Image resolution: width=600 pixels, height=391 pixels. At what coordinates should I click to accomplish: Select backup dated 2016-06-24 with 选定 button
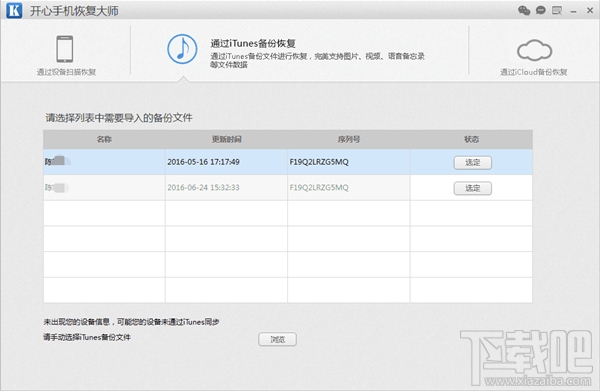[x=473, y=188]
